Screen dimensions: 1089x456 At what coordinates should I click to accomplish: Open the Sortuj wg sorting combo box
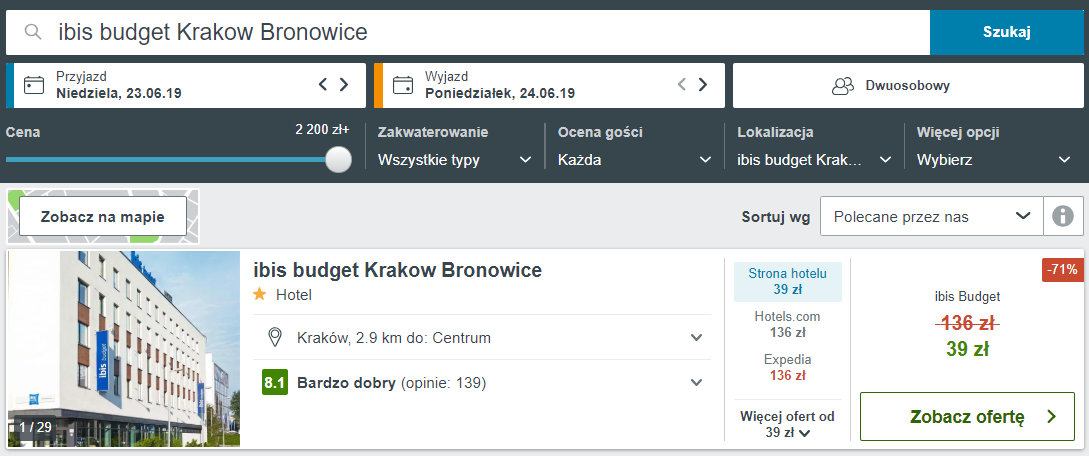930,216
